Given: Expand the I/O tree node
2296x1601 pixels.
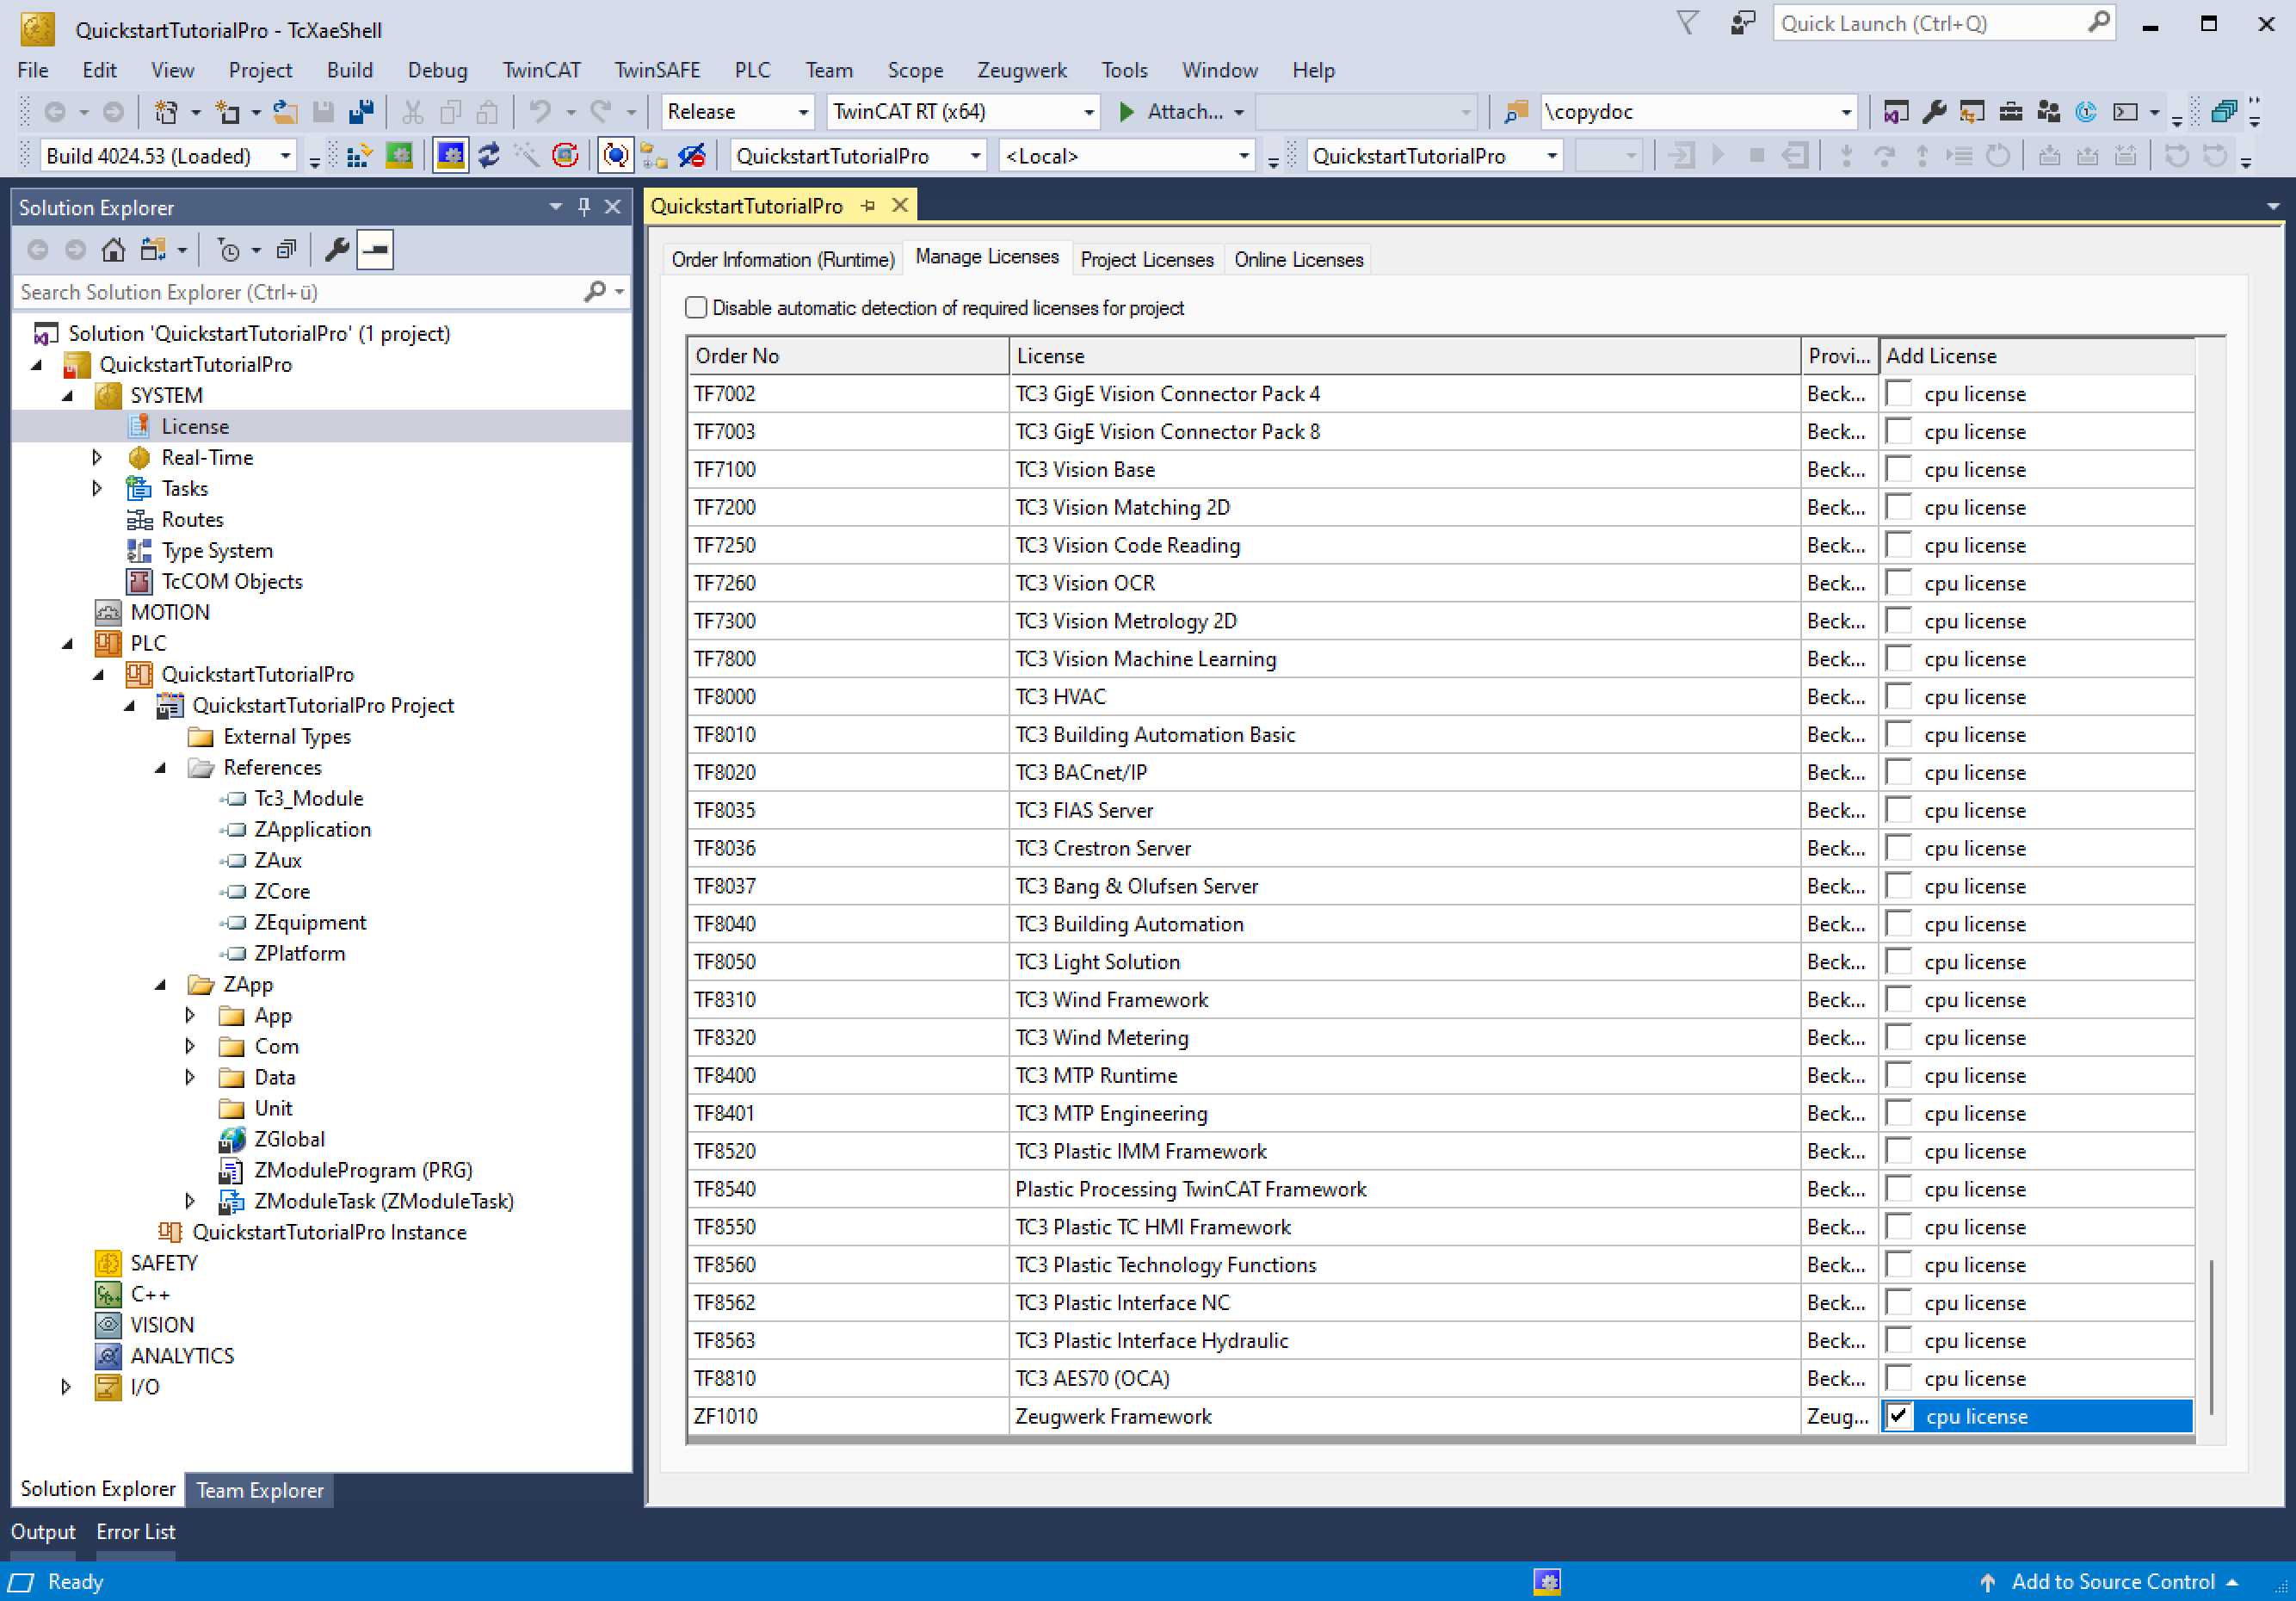Looking at the screenshot, I should 66,1386.
